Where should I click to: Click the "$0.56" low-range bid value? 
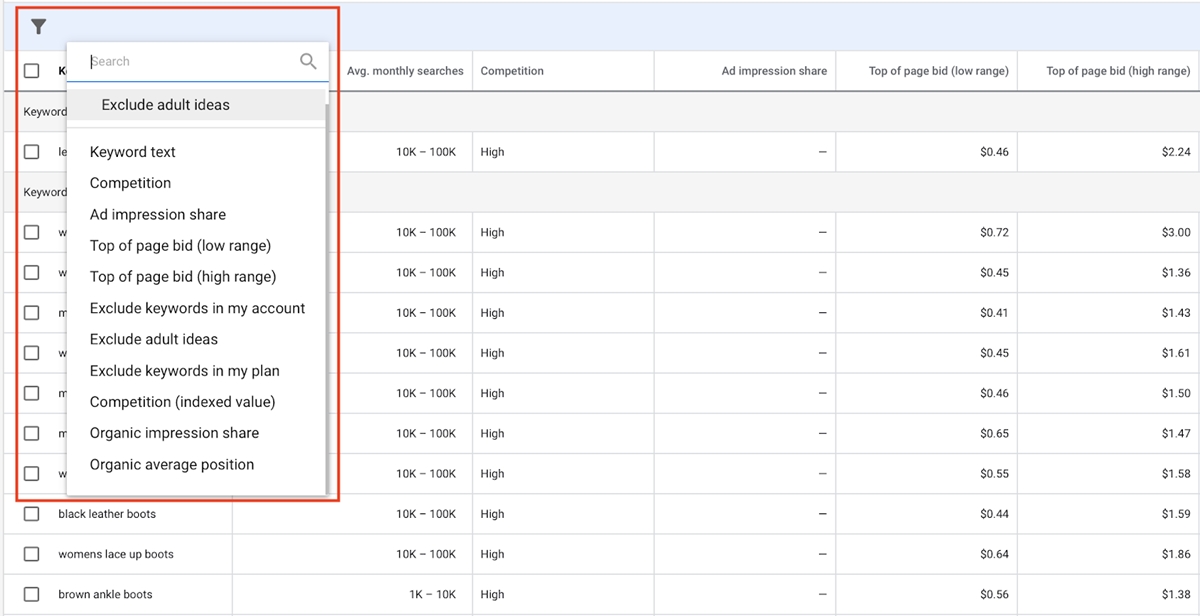click(x=994, y=594)
